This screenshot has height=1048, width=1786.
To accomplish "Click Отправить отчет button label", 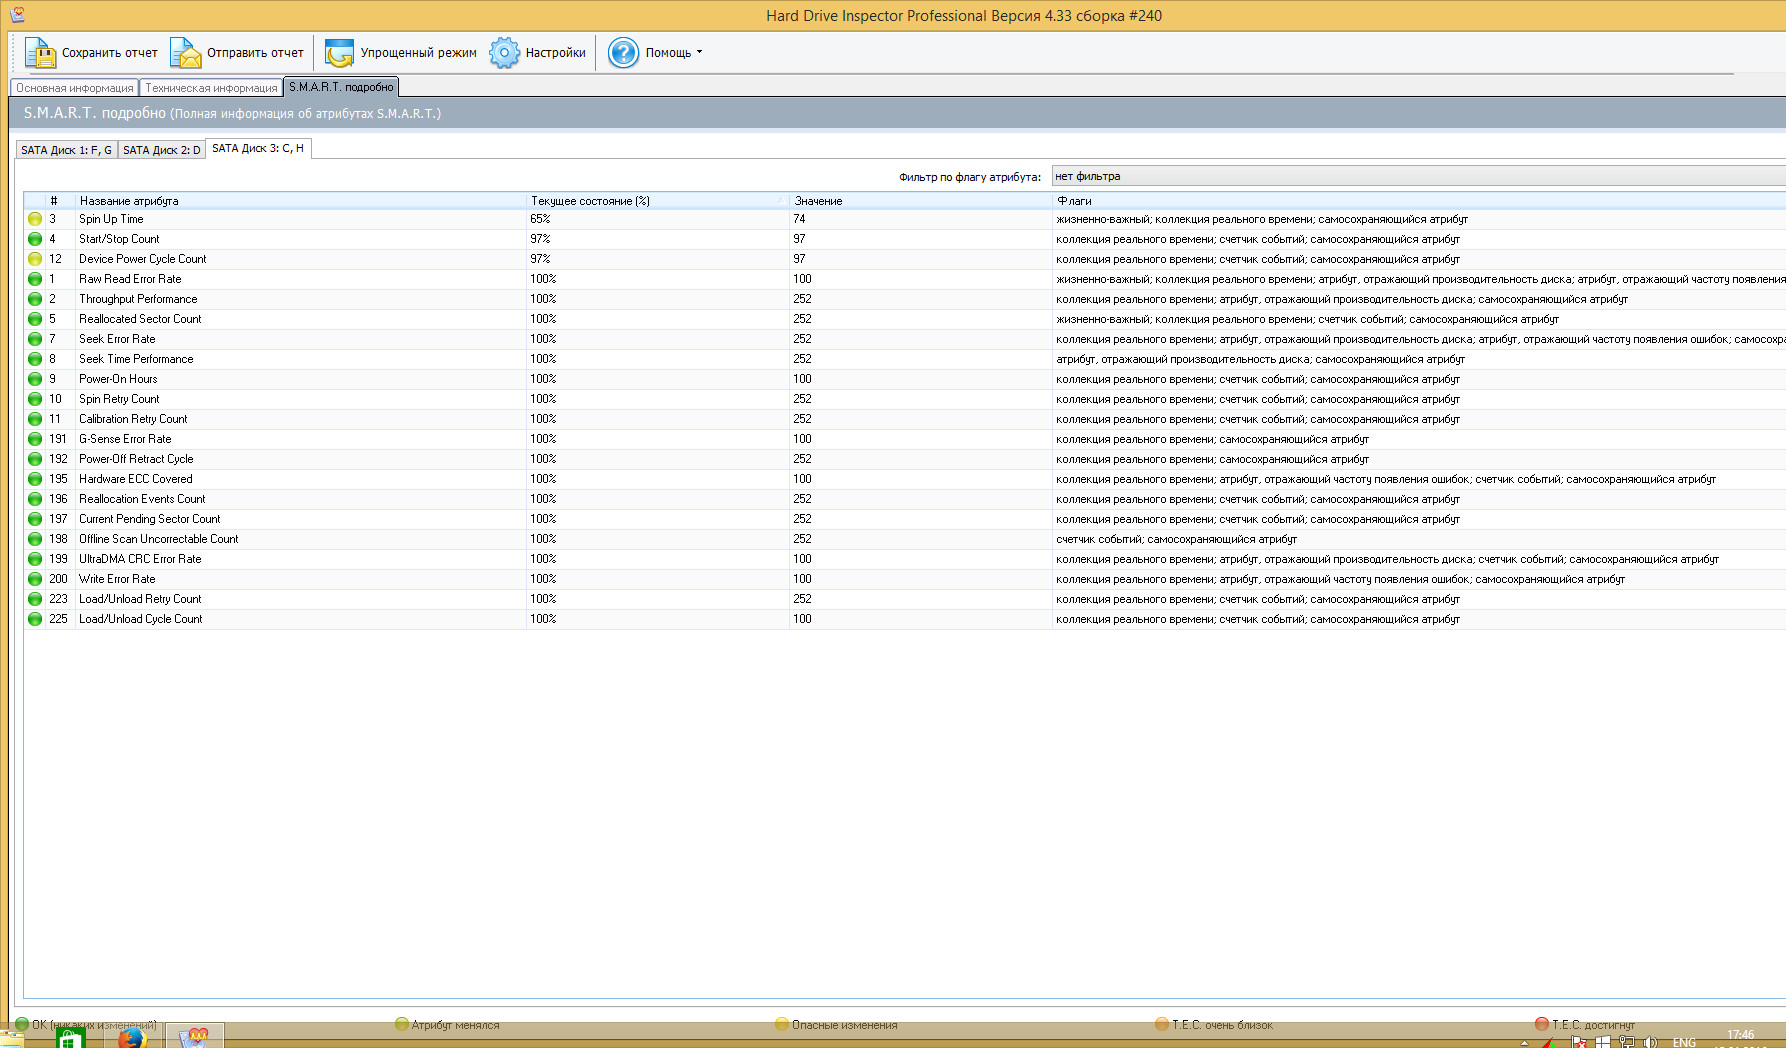I will click(x=255, y=53).
